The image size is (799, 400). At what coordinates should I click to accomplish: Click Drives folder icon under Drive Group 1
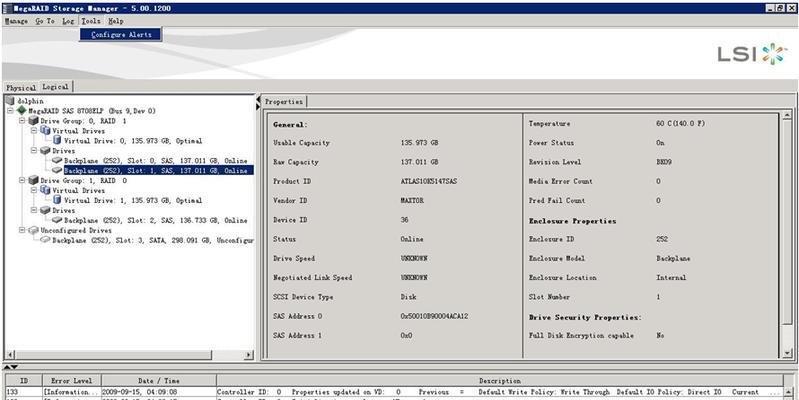(x=45, y=210)
